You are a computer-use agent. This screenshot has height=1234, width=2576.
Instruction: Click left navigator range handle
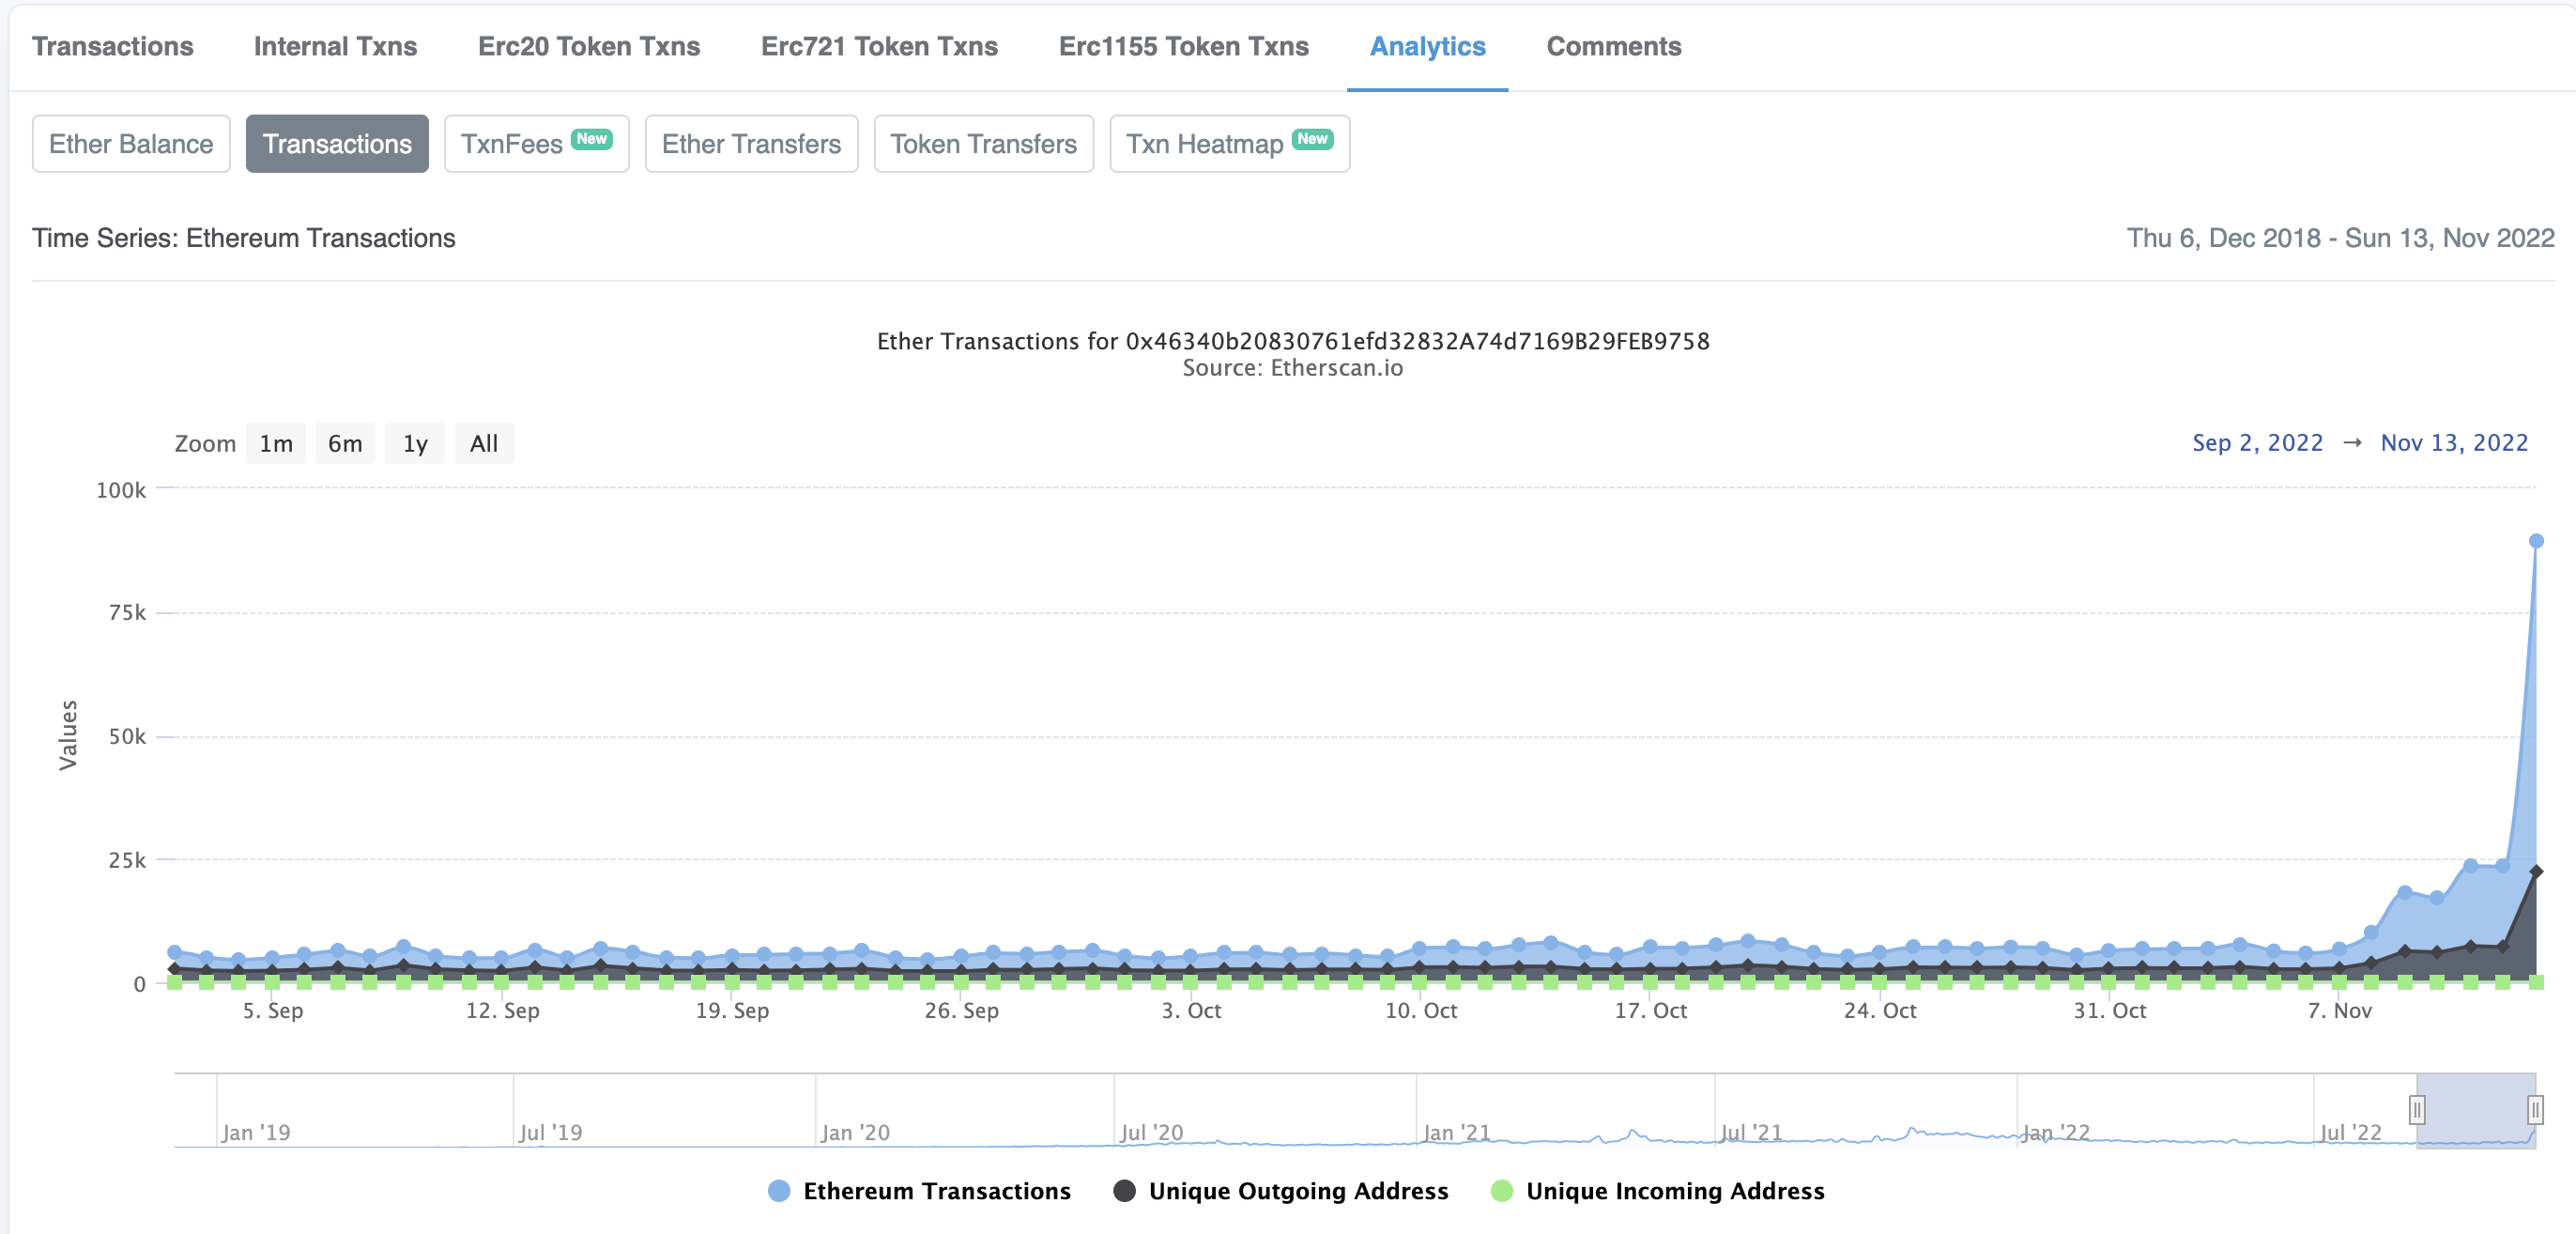2417,1109
